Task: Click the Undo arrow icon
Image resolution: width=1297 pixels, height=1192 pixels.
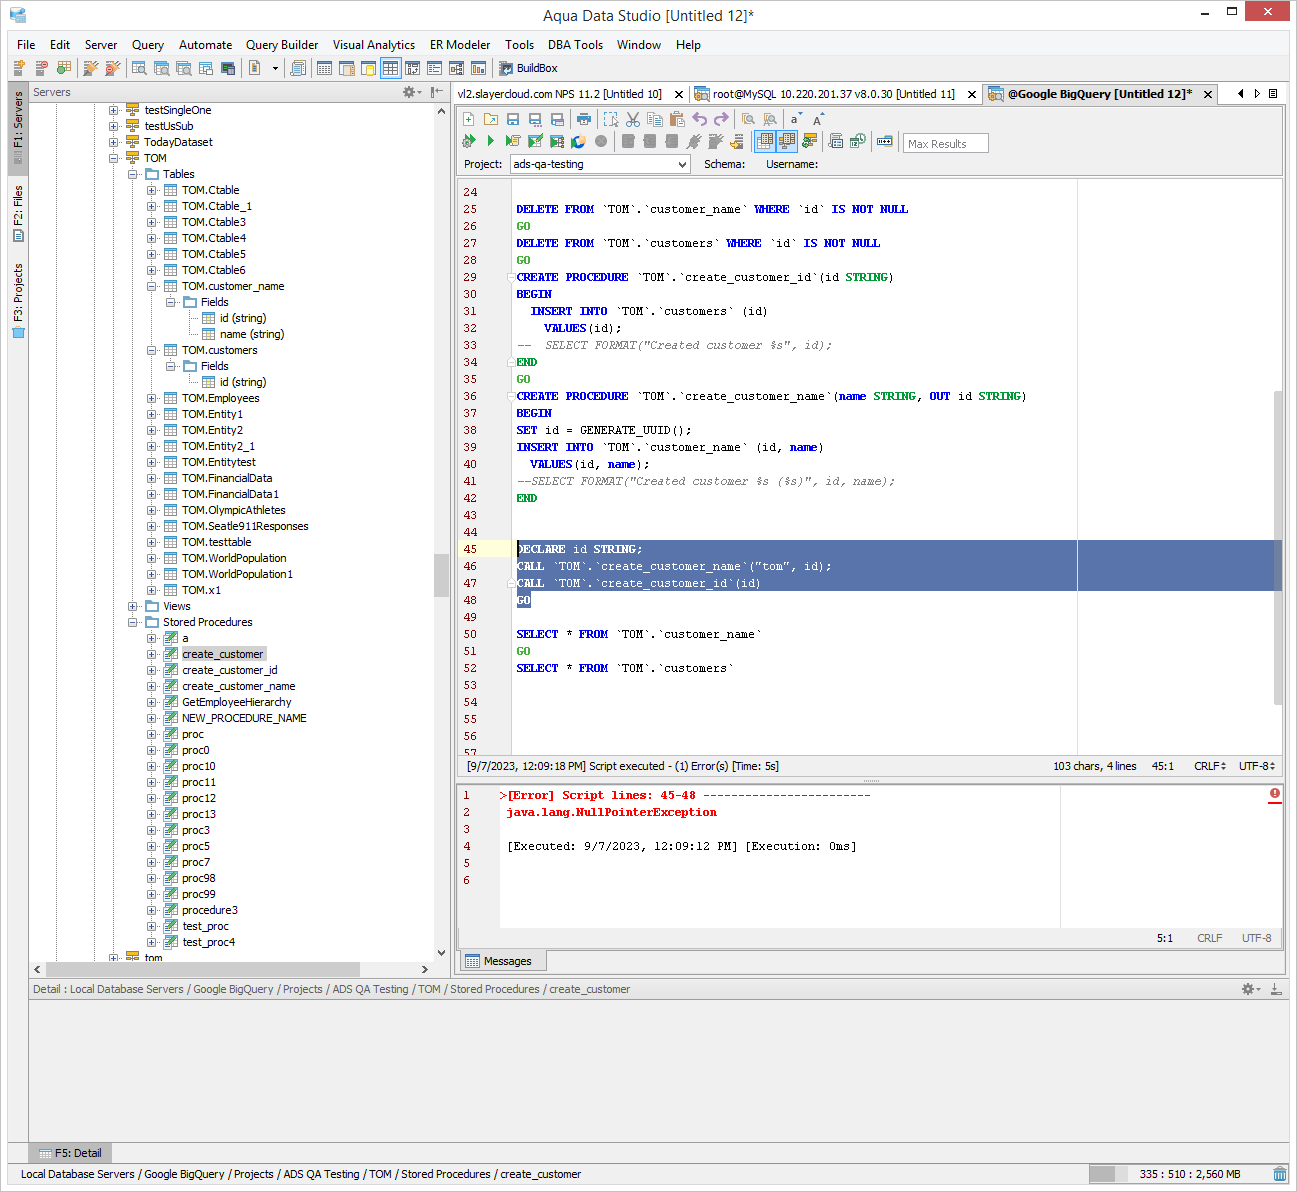Action: [x=699, y=119]
